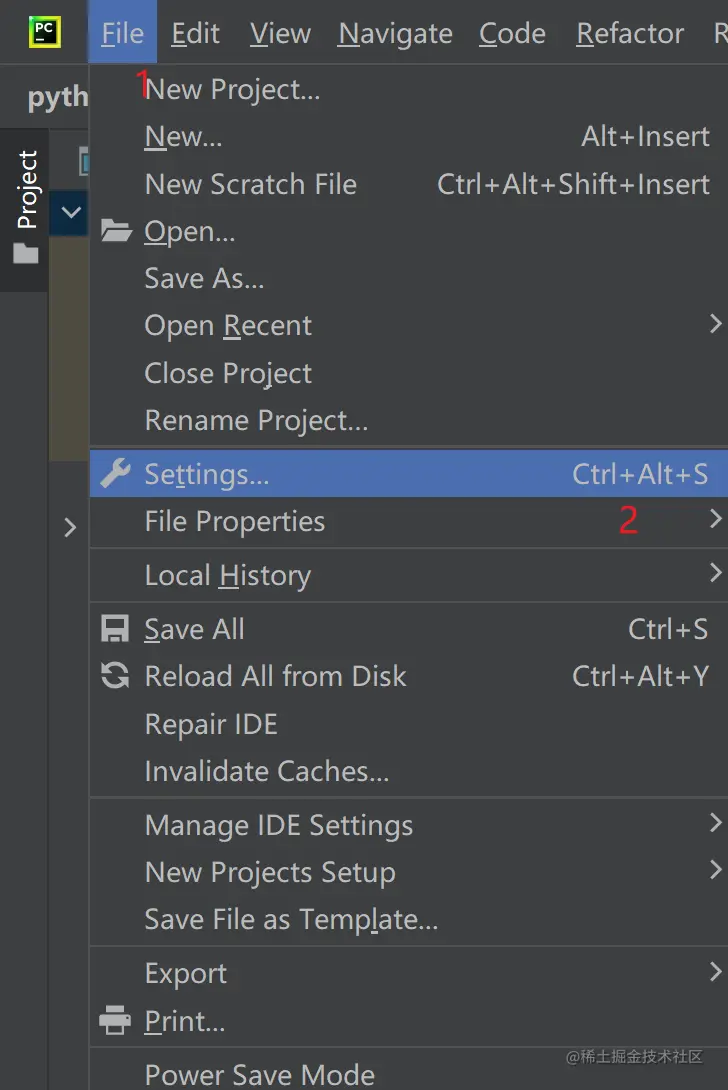Expand the Local History submenu arrow

click(x=715, y=573)
